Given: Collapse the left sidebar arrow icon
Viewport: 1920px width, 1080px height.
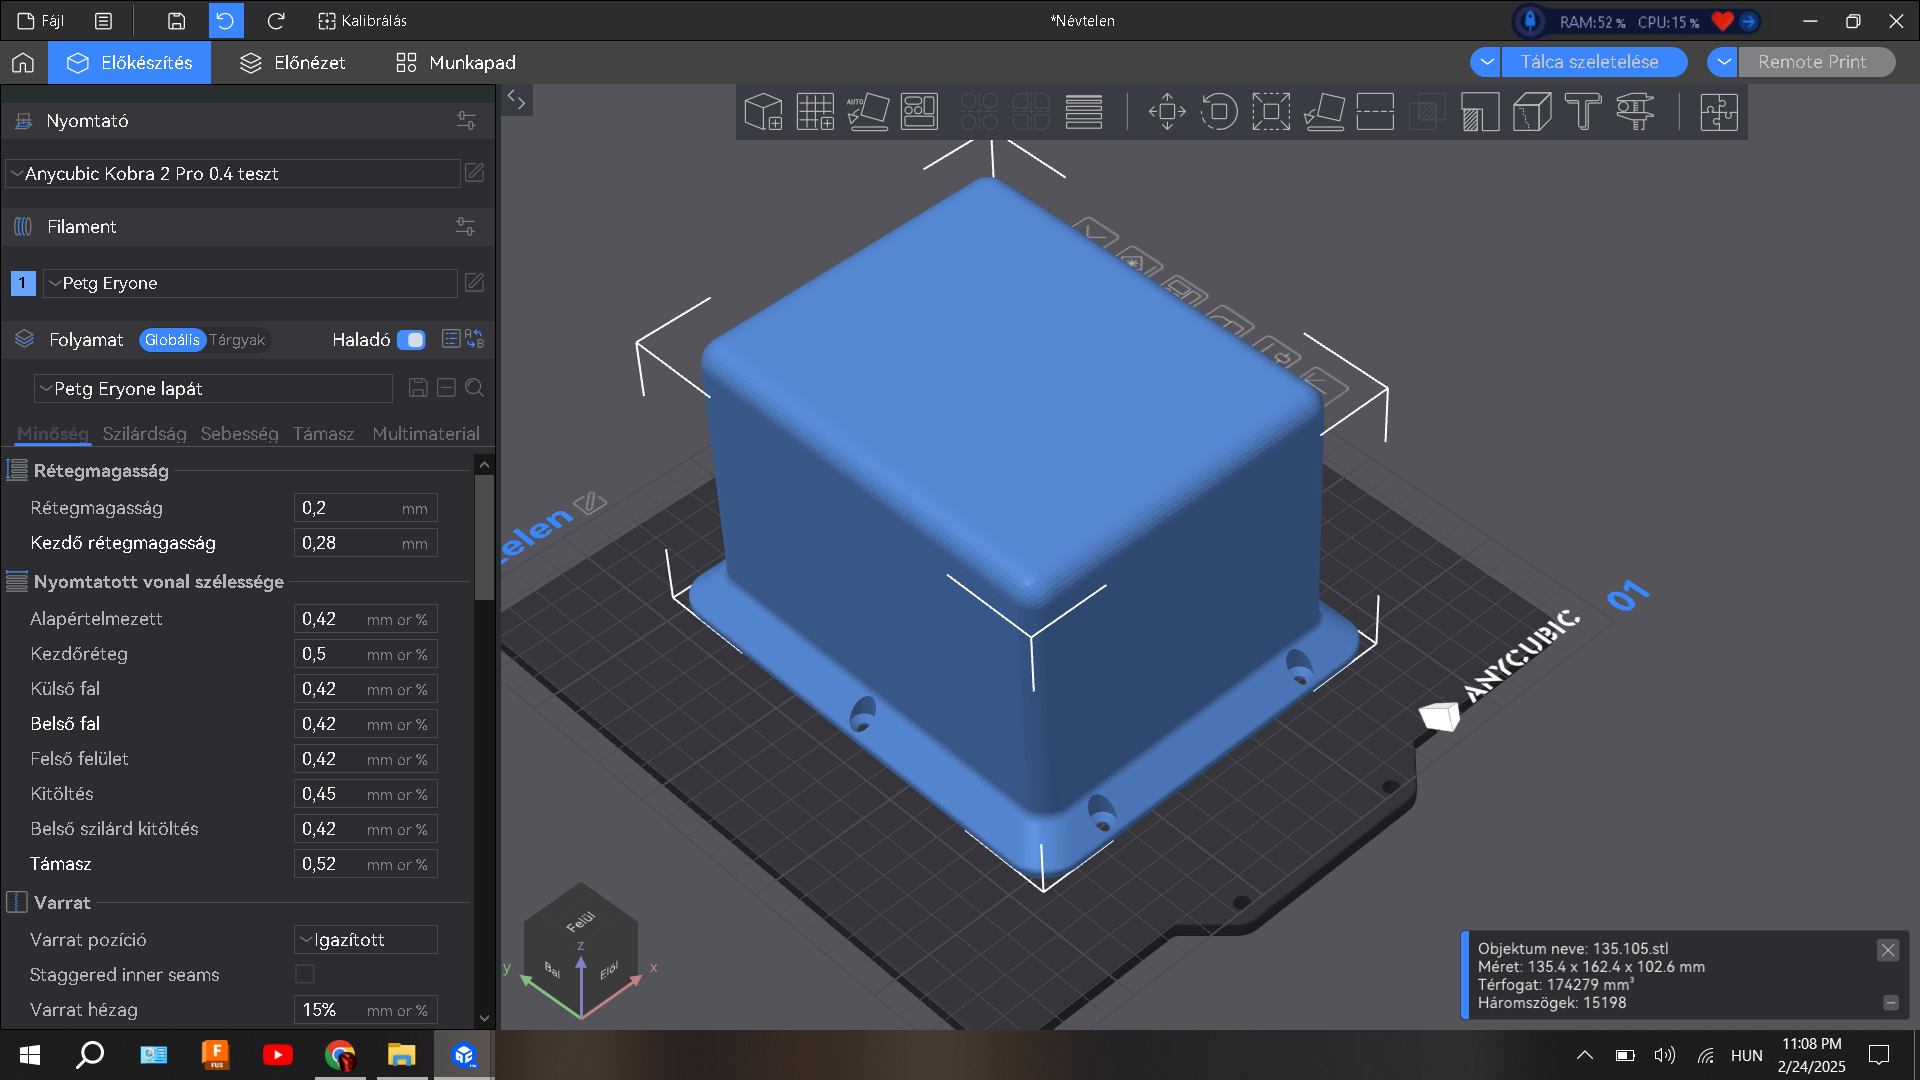Looking at the screenshot, I should click(x=516, y=99).
